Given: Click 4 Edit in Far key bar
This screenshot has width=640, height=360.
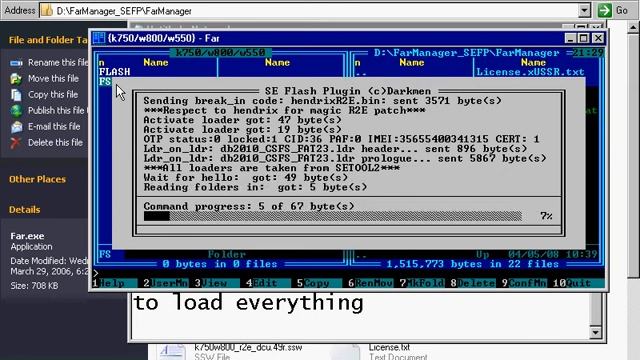Looking at the screenshot, I should 268,283.
